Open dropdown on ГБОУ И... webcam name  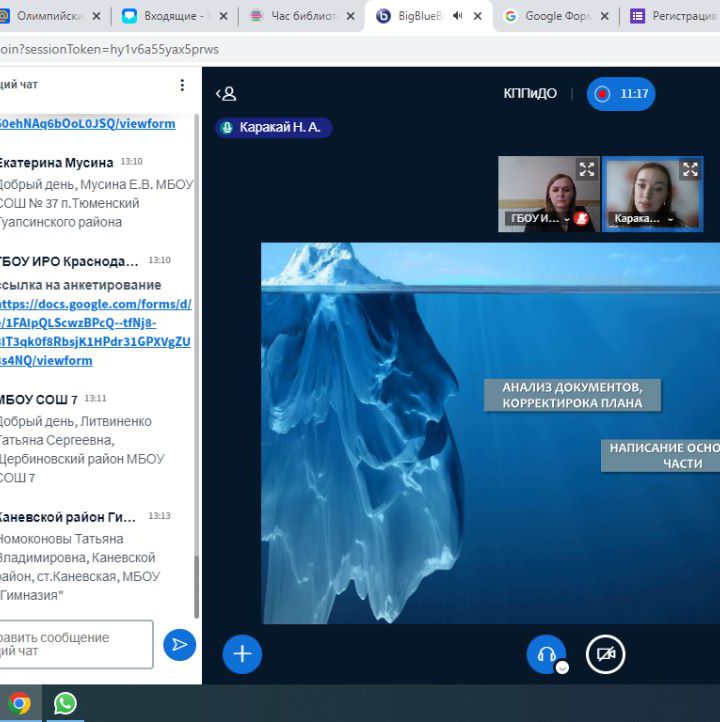coord(566,219)
